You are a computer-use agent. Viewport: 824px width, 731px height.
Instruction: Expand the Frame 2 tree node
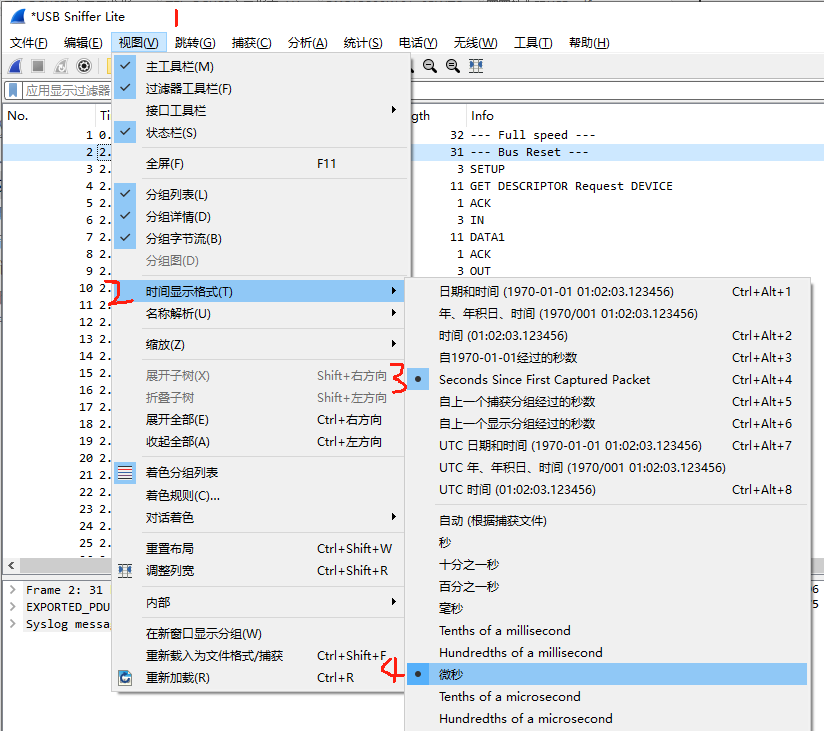point(13,590)
